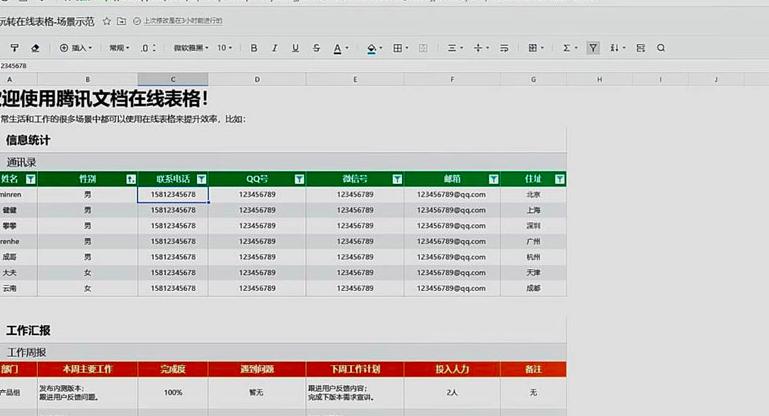Apply strikethrough to the text
The height and width of the screenshot is (416, 769).
click(316, 48)
